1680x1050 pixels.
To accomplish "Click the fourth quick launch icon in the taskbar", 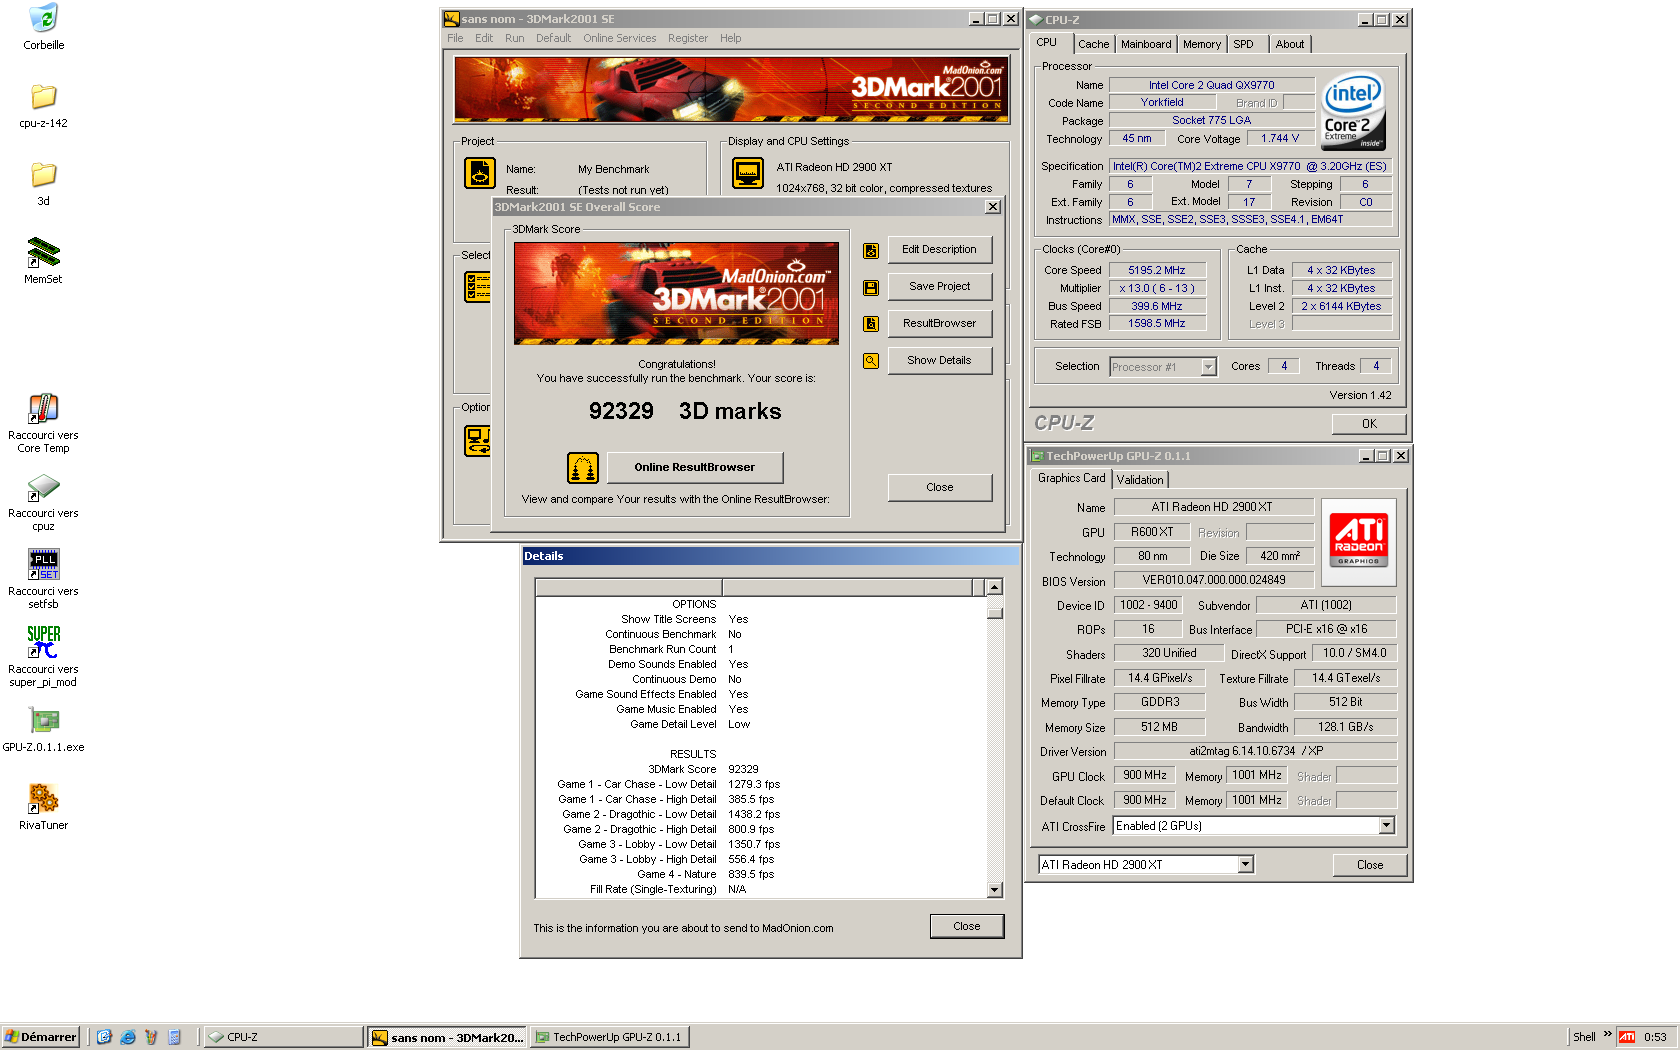I will [x=175, y=1037].
